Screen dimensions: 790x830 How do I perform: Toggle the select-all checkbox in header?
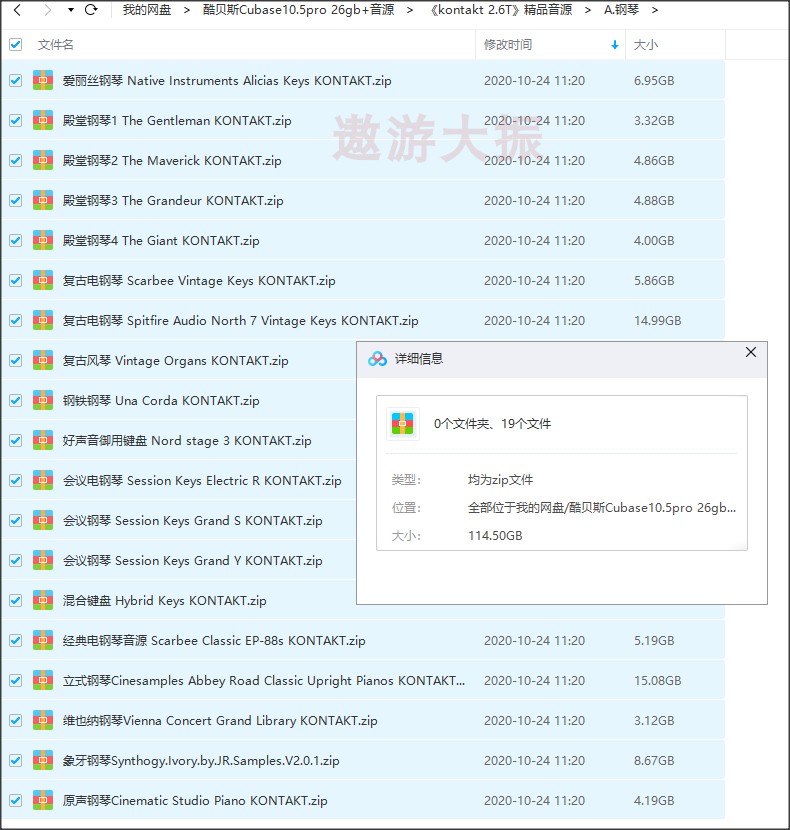click(x=15, y=44)
